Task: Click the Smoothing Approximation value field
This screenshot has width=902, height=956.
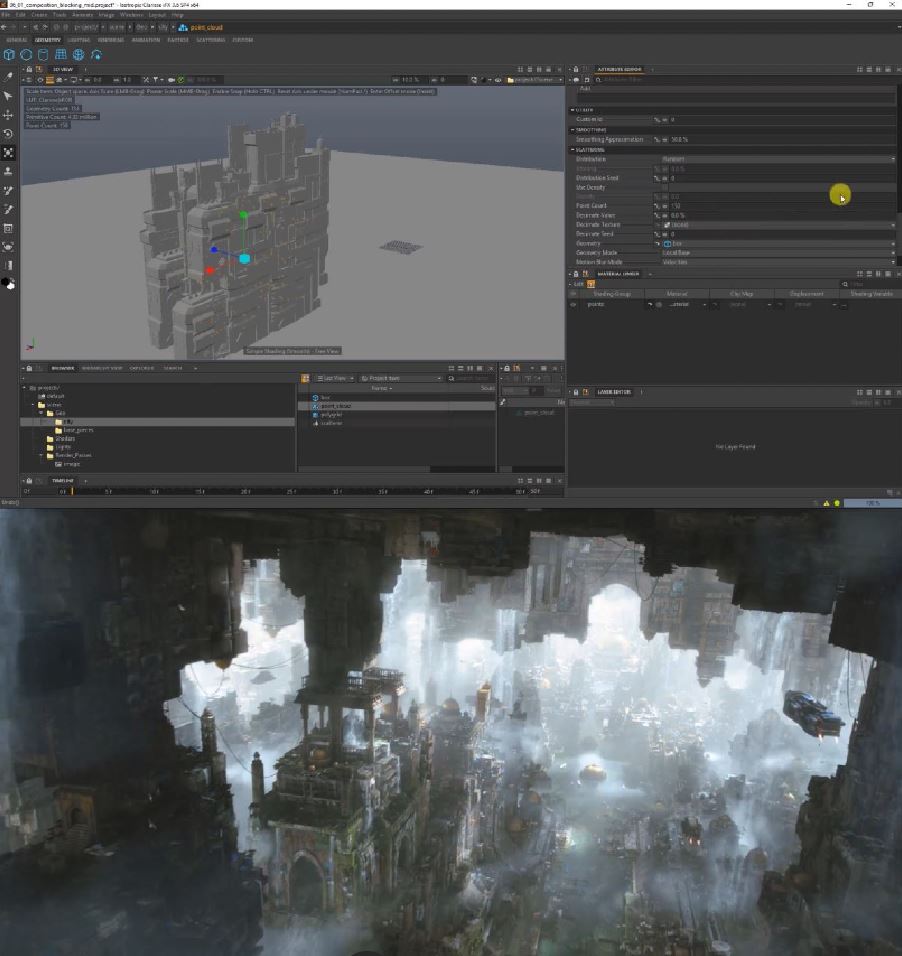Action: point(782,140)
